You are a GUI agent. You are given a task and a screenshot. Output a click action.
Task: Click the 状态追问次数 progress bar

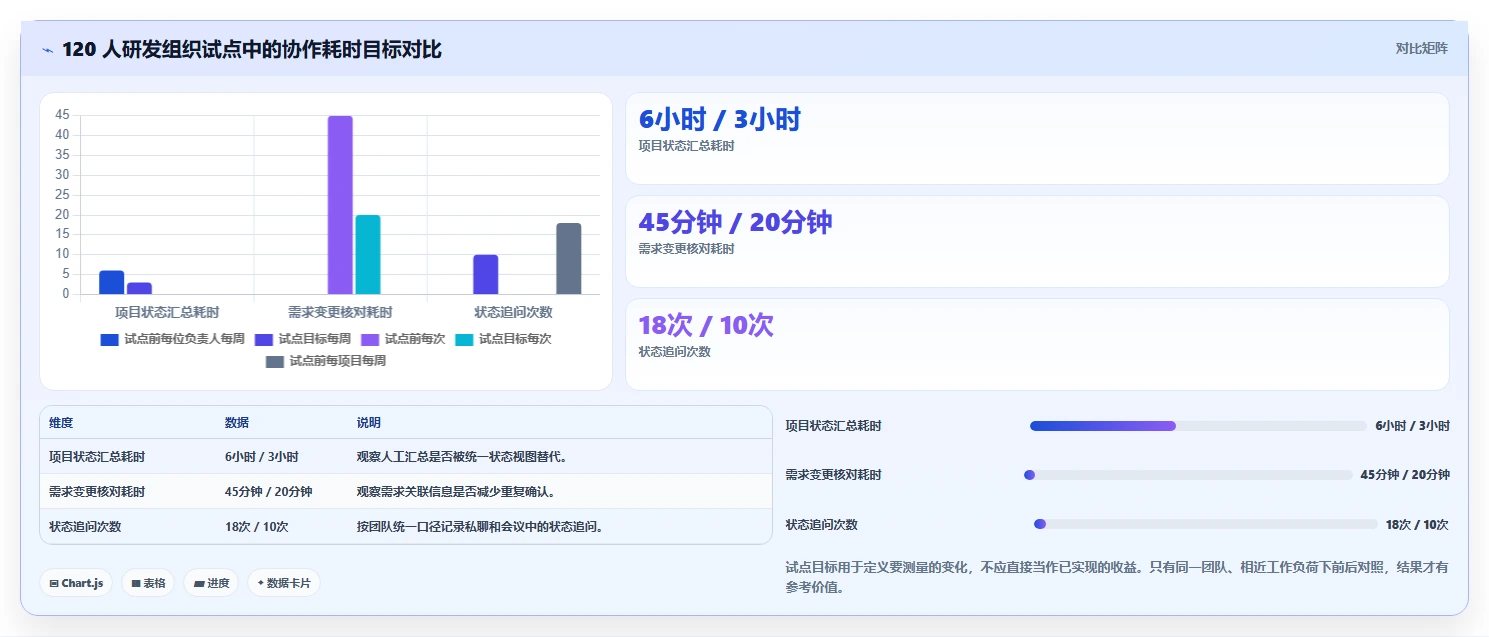point(1206,524)
